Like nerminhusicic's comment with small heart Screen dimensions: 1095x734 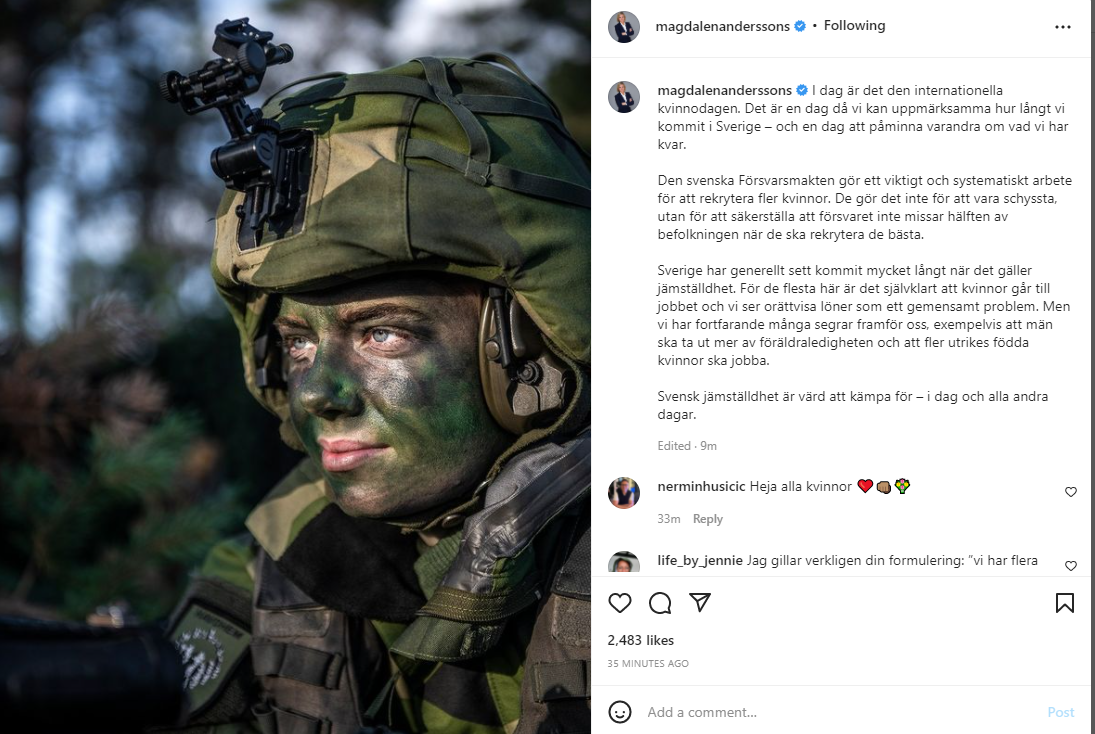tap(1071, 492)
